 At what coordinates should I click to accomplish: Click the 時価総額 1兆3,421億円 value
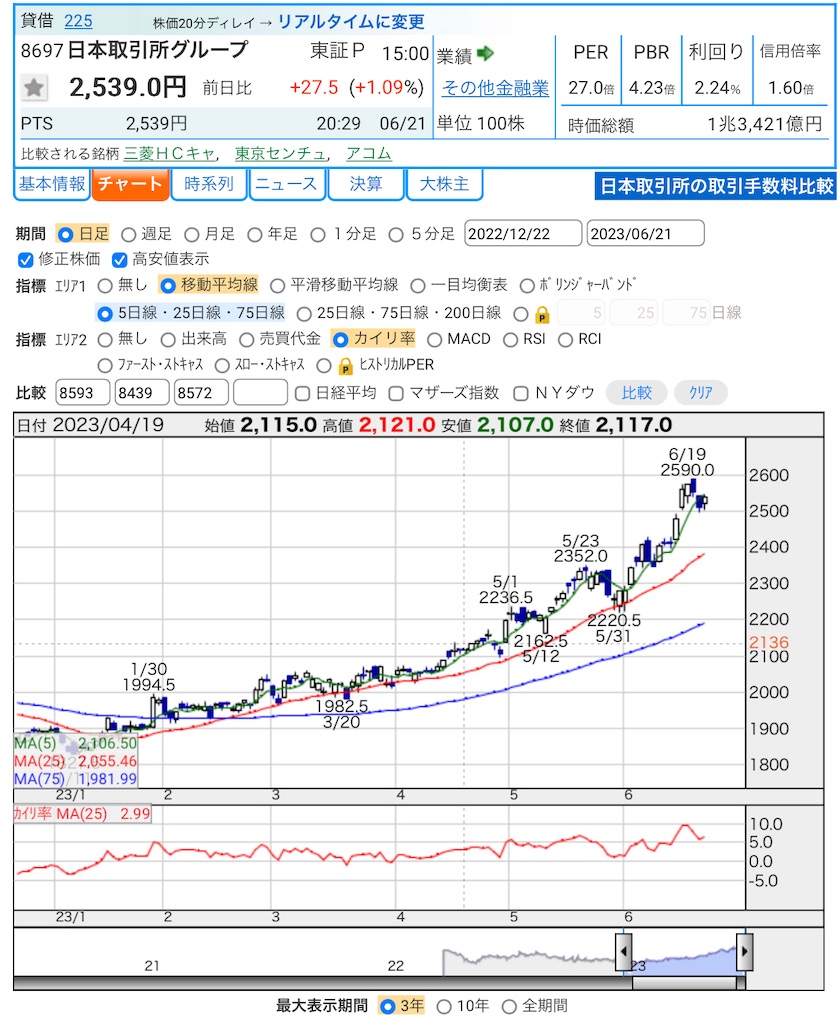tap(764, 125)
